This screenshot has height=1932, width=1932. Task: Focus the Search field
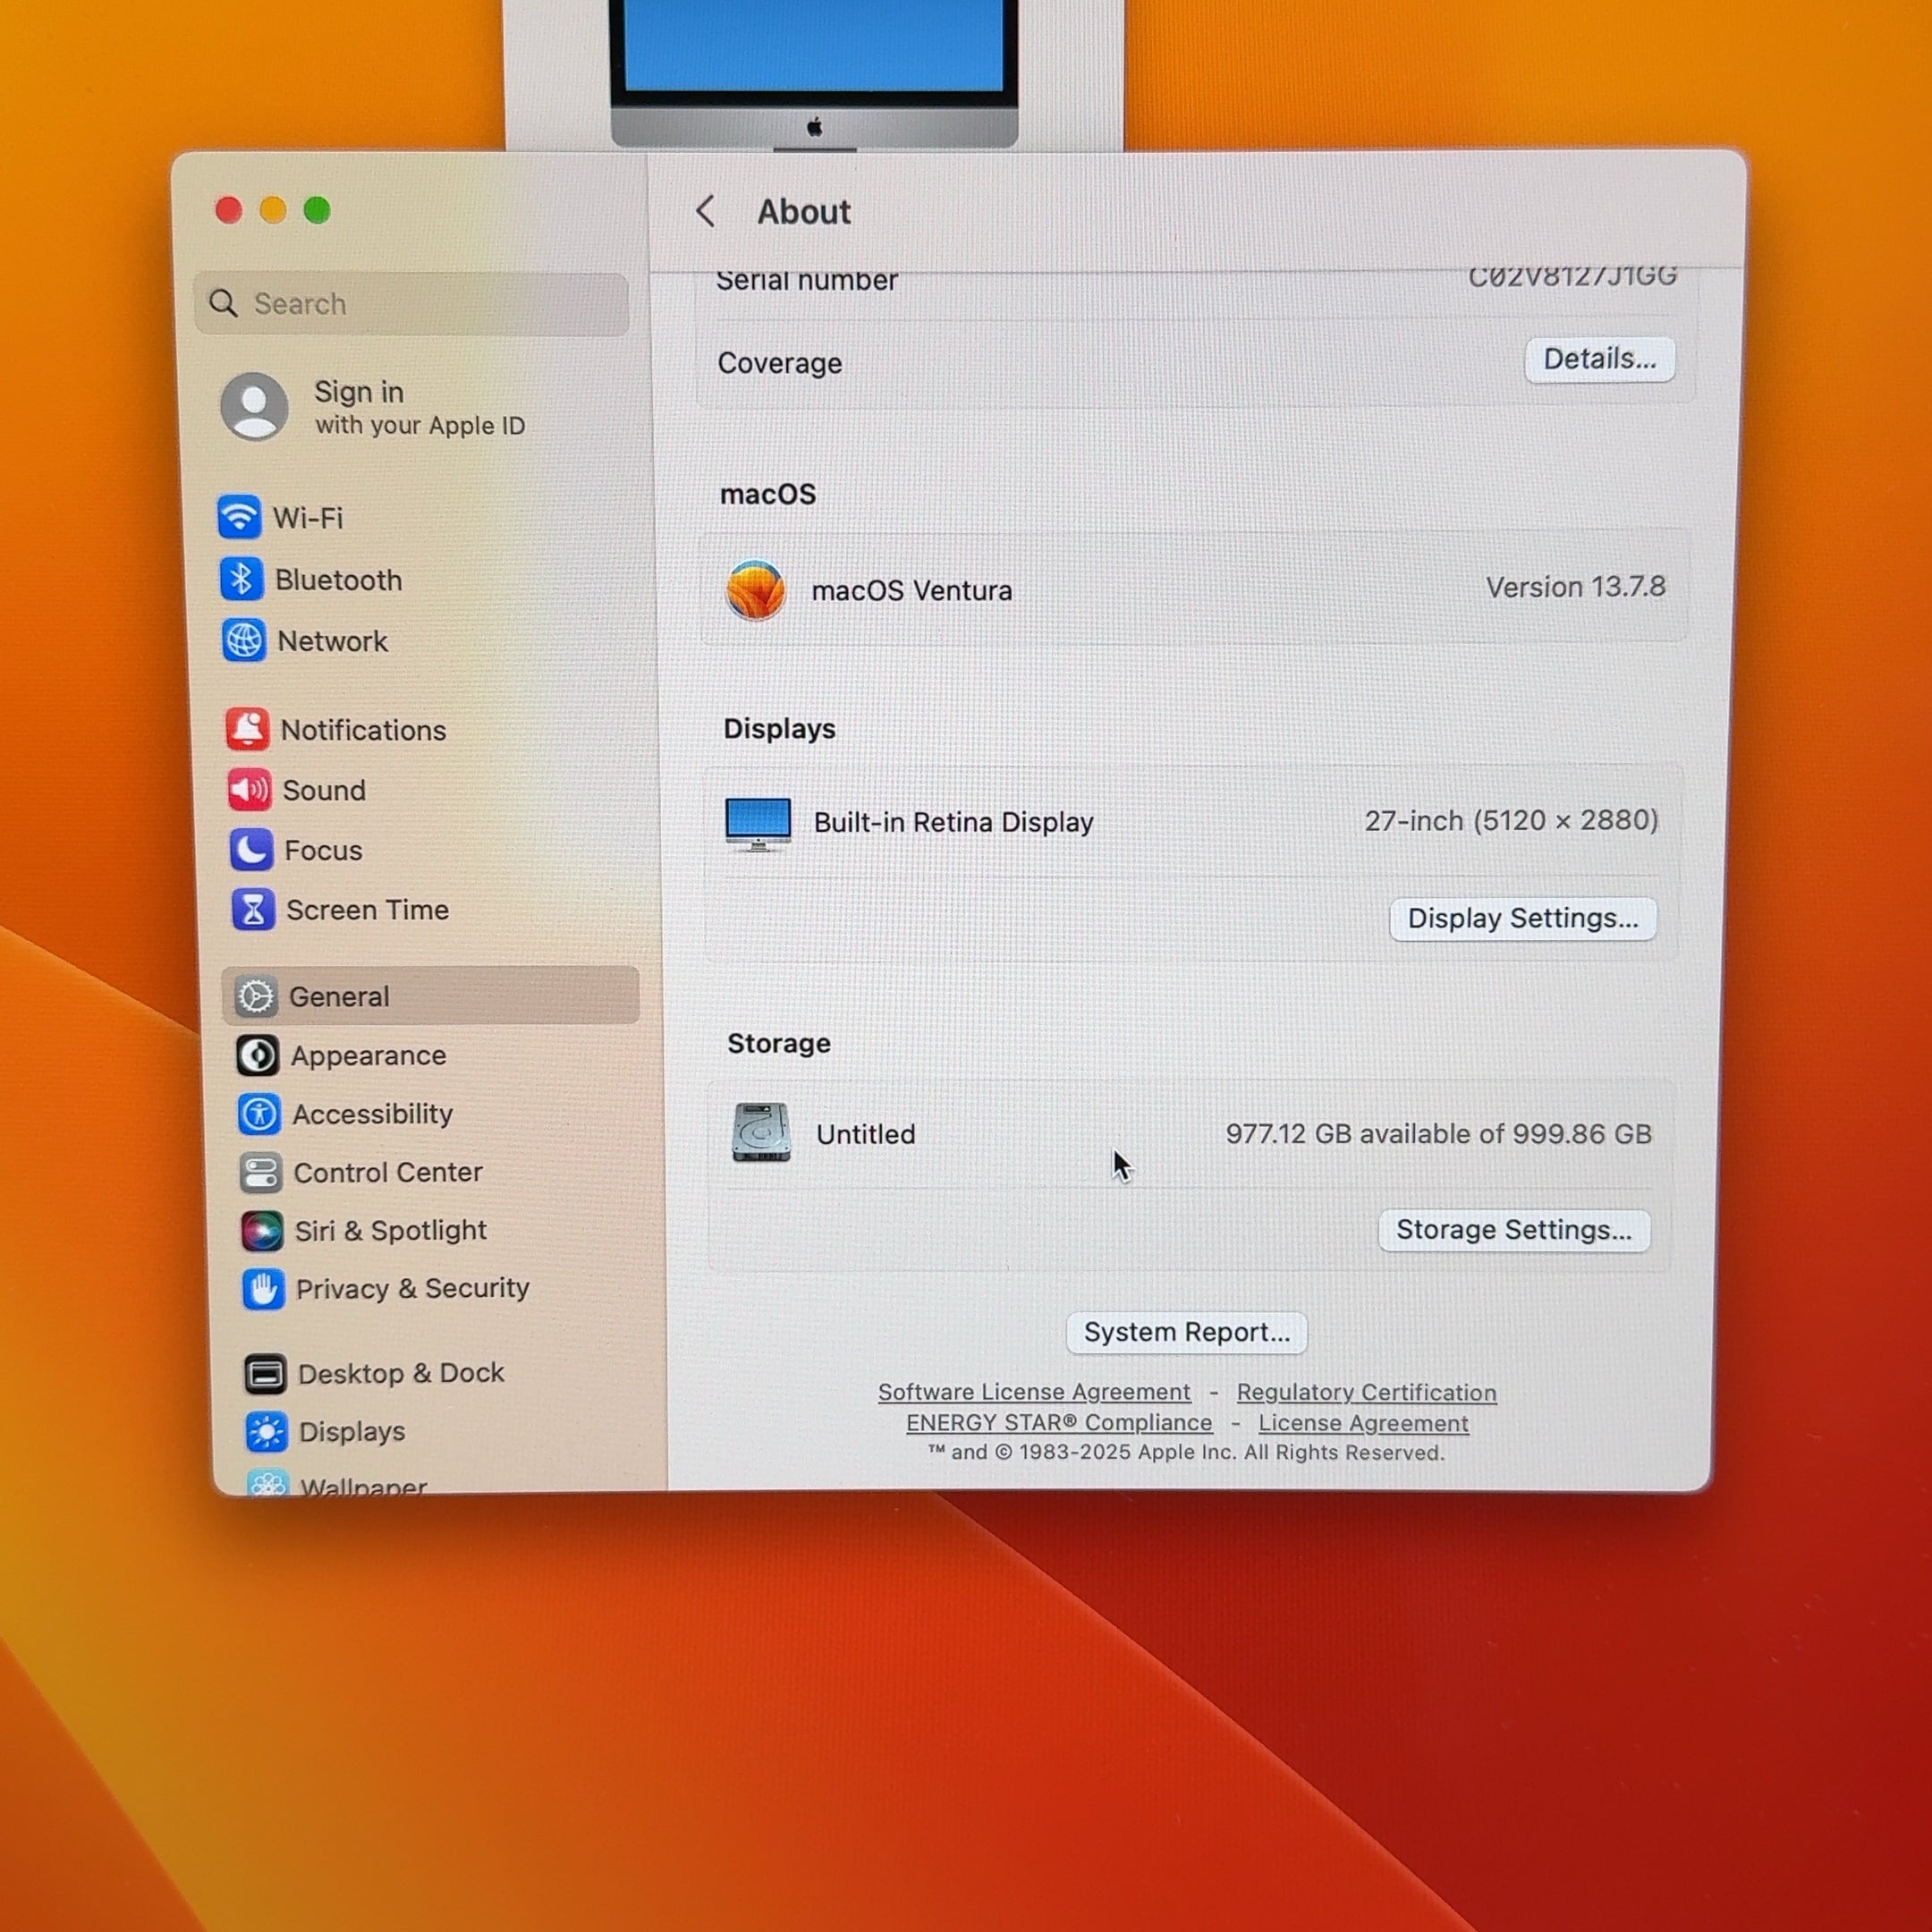point(412,303)
